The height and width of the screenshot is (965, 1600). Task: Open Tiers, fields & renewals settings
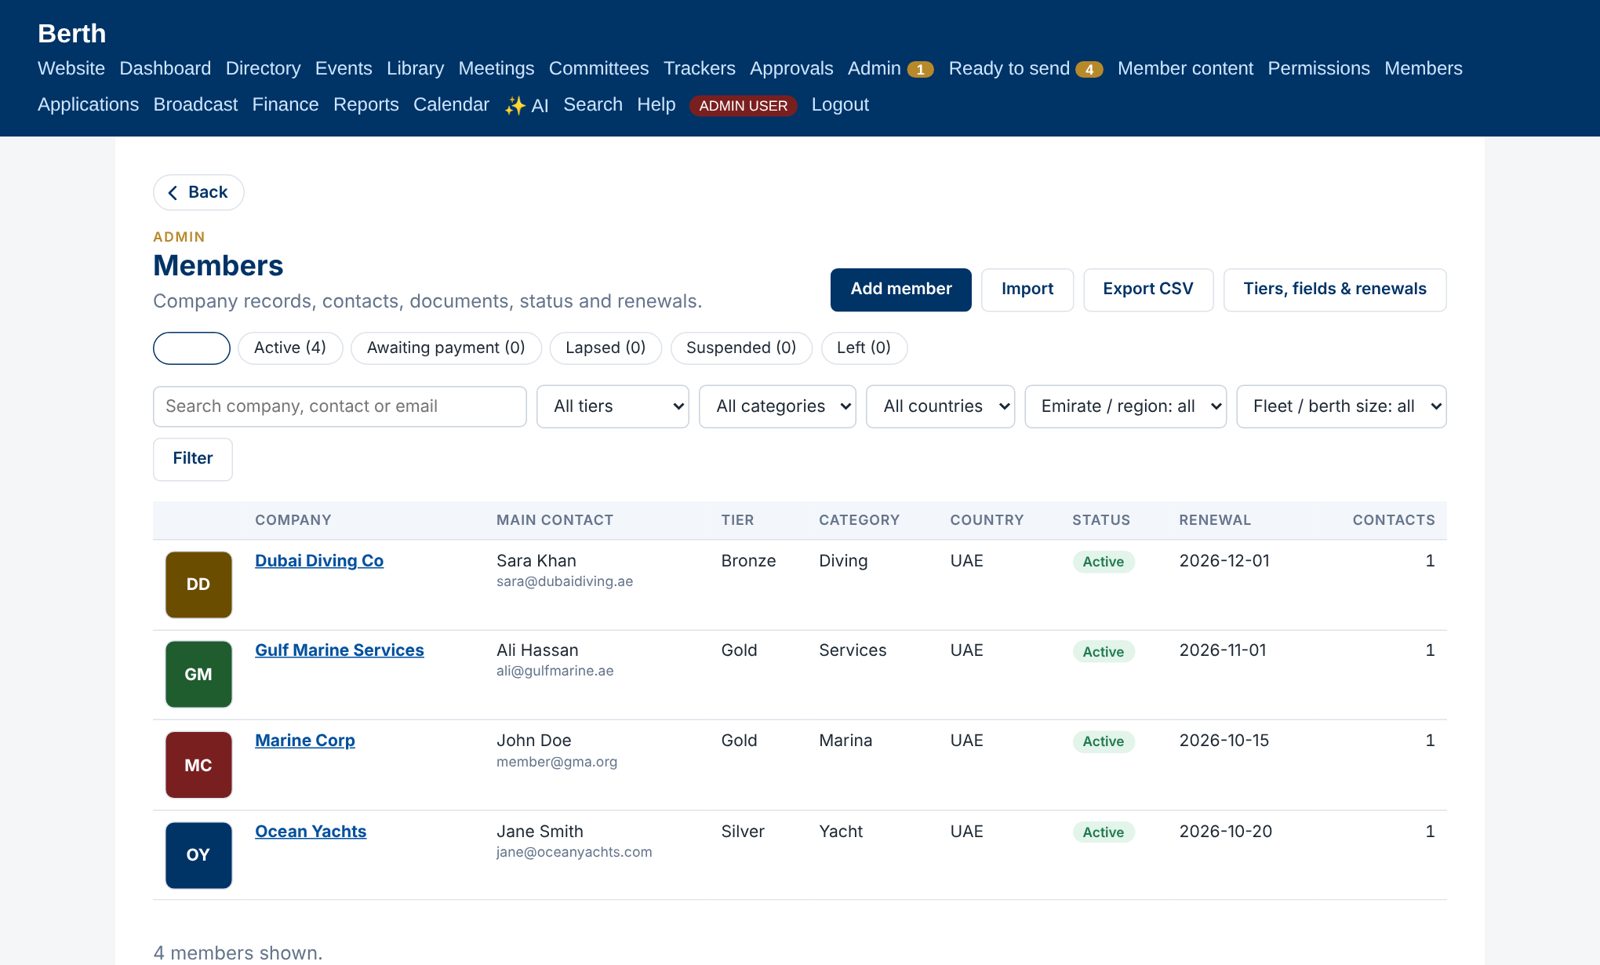[1335, 289]
